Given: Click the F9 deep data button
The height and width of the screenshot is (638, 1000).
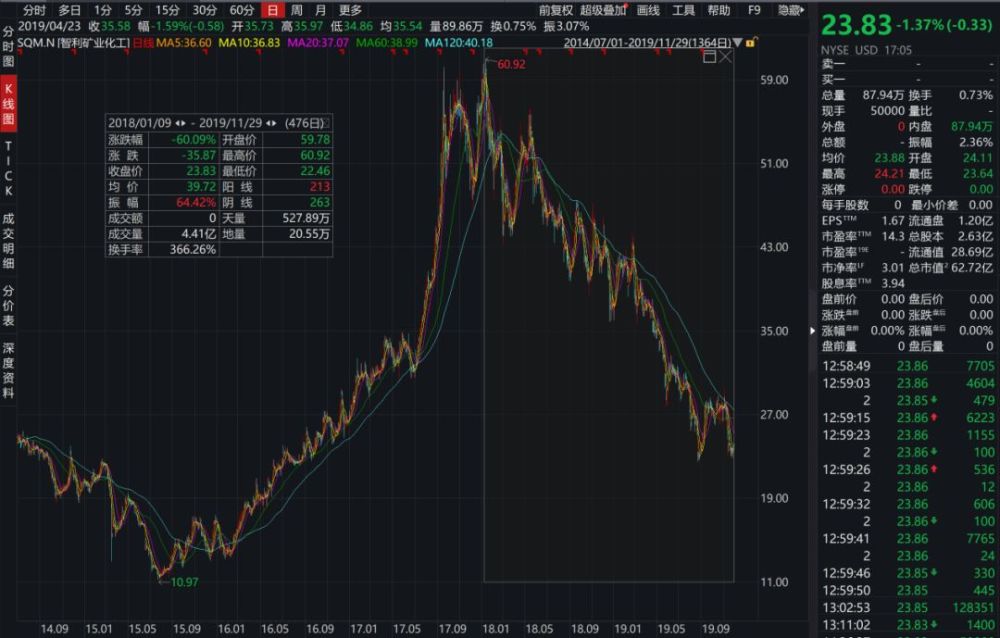Looking at the screenshot, I should 754,10.
